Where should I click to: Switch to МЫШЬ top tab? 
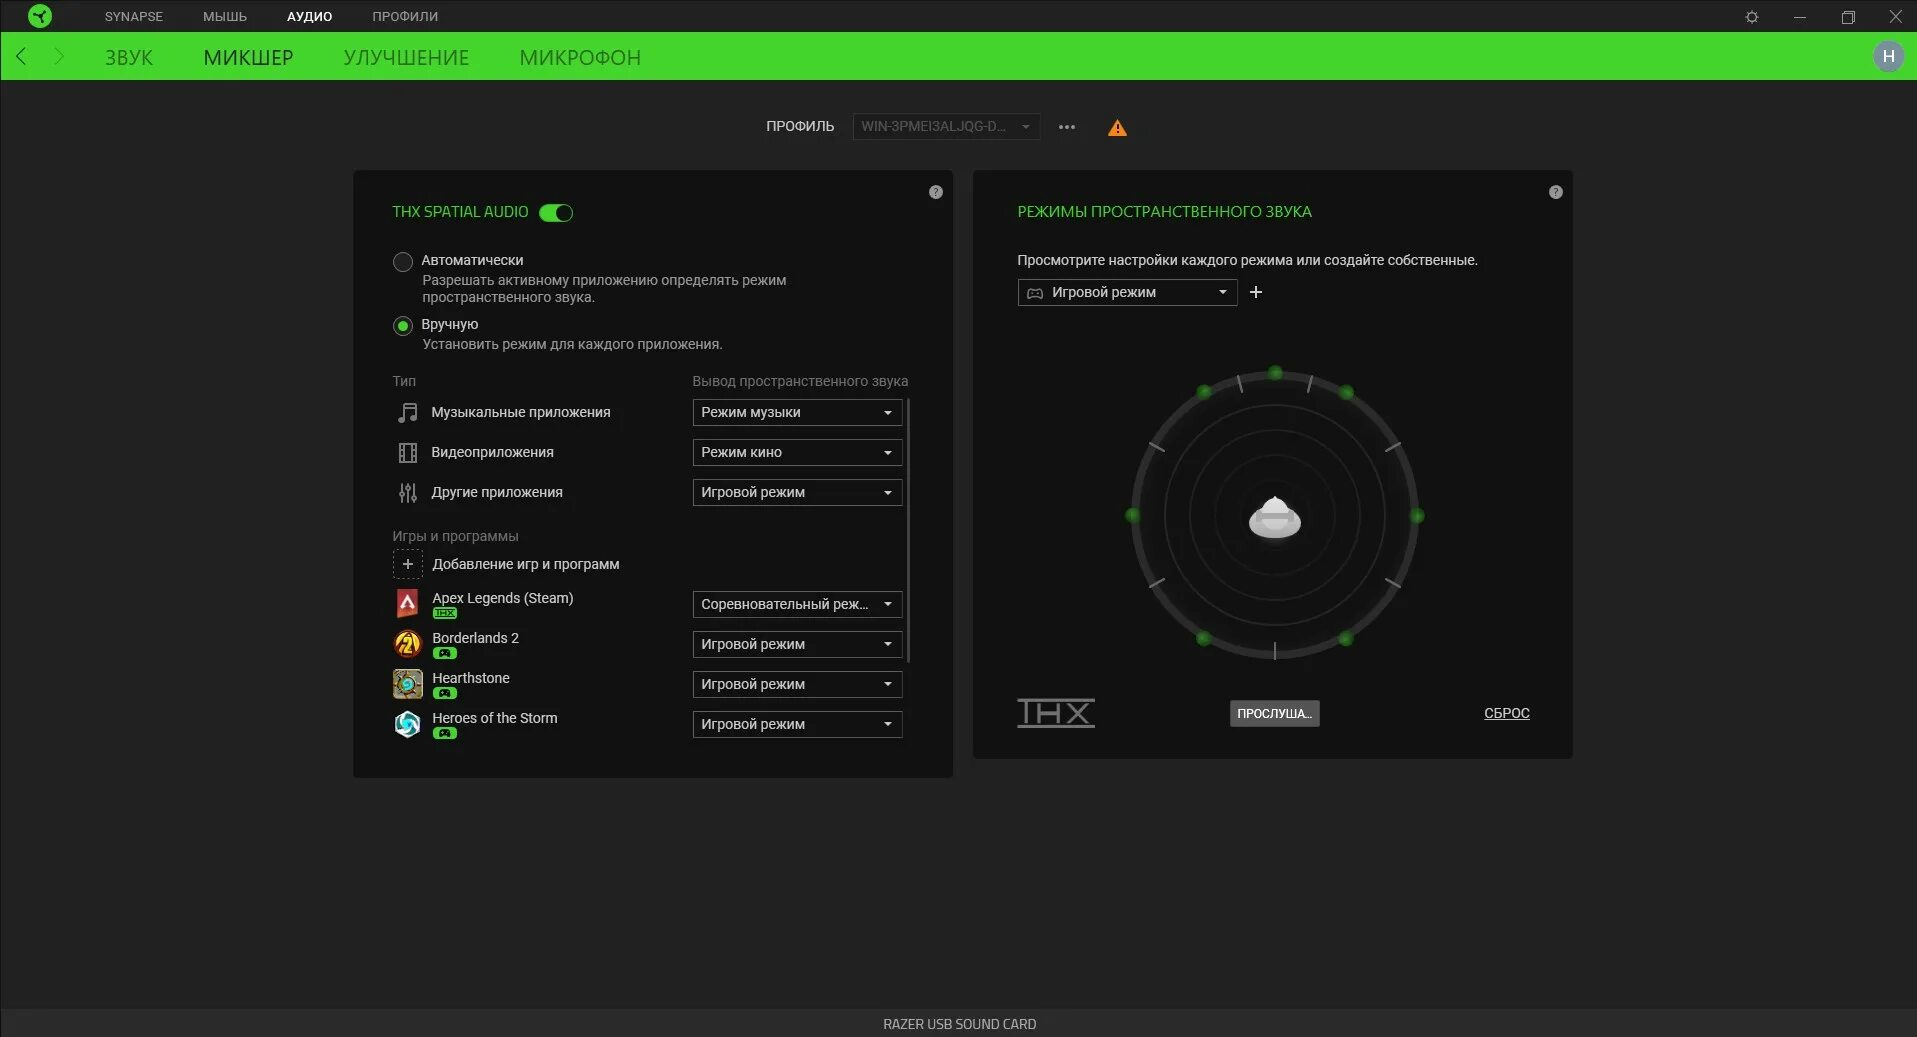[x=225, y=17]
